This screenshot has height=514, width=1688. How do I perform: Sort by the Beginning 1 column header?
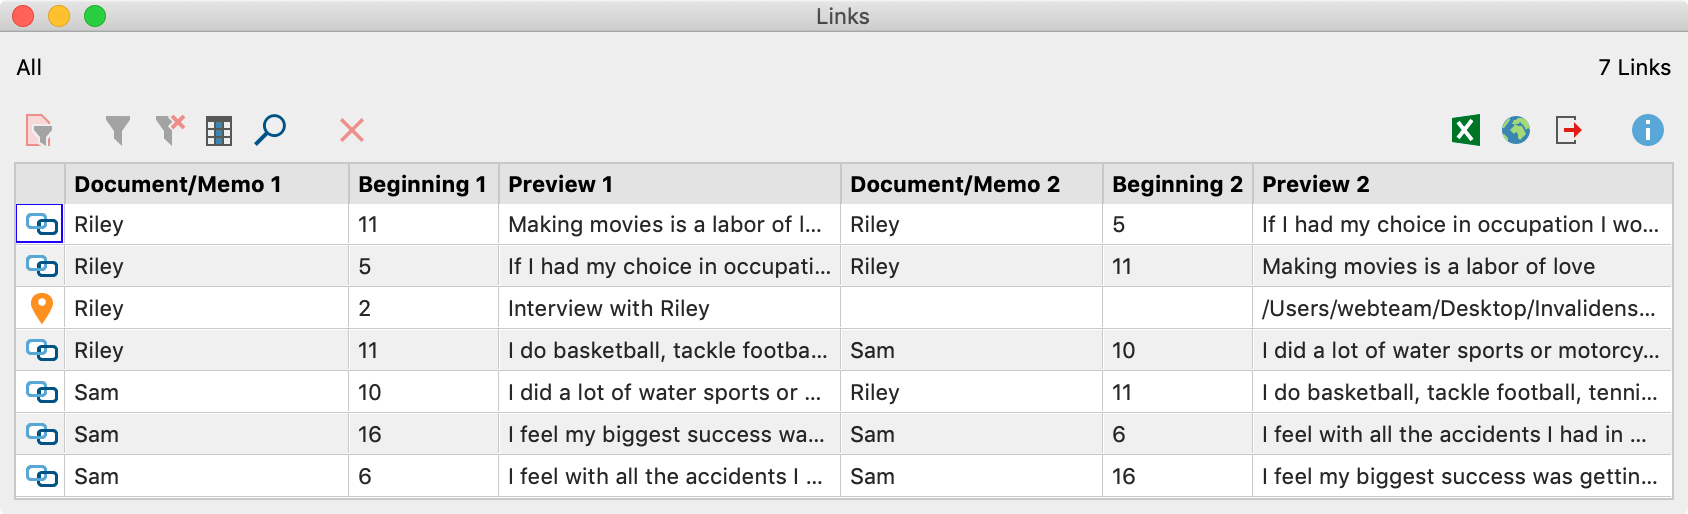coord(422,184)
